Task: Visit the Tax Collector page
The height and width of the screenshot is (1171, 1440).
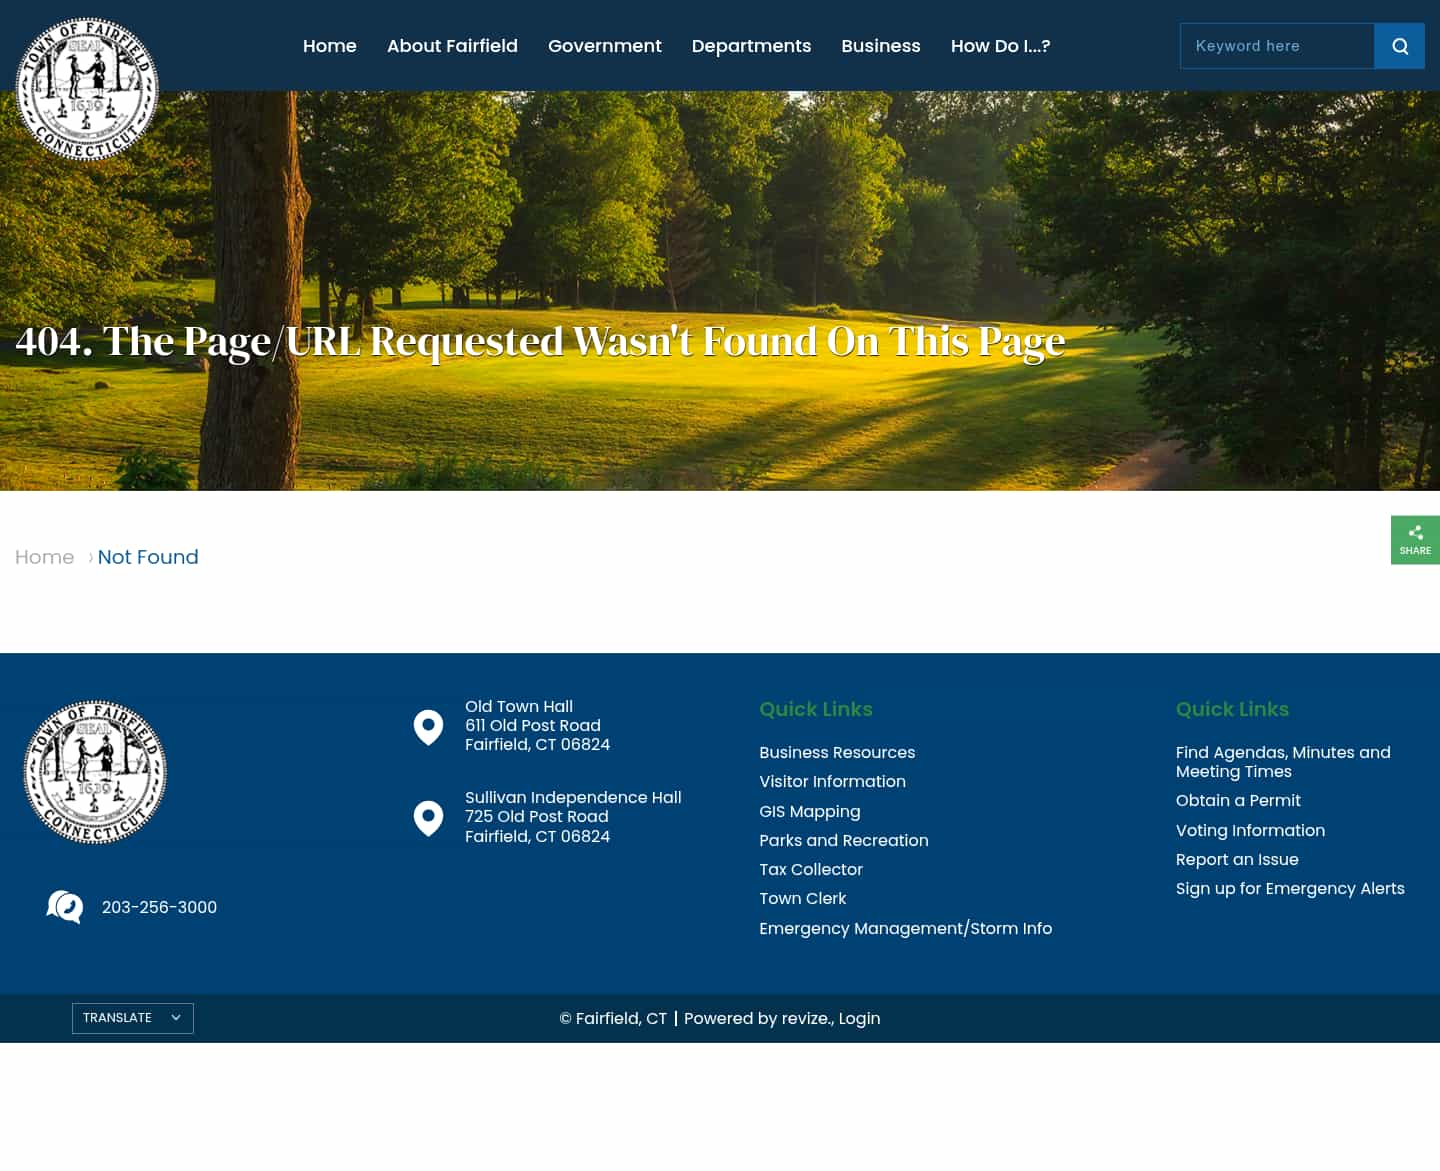Action: 810,869
